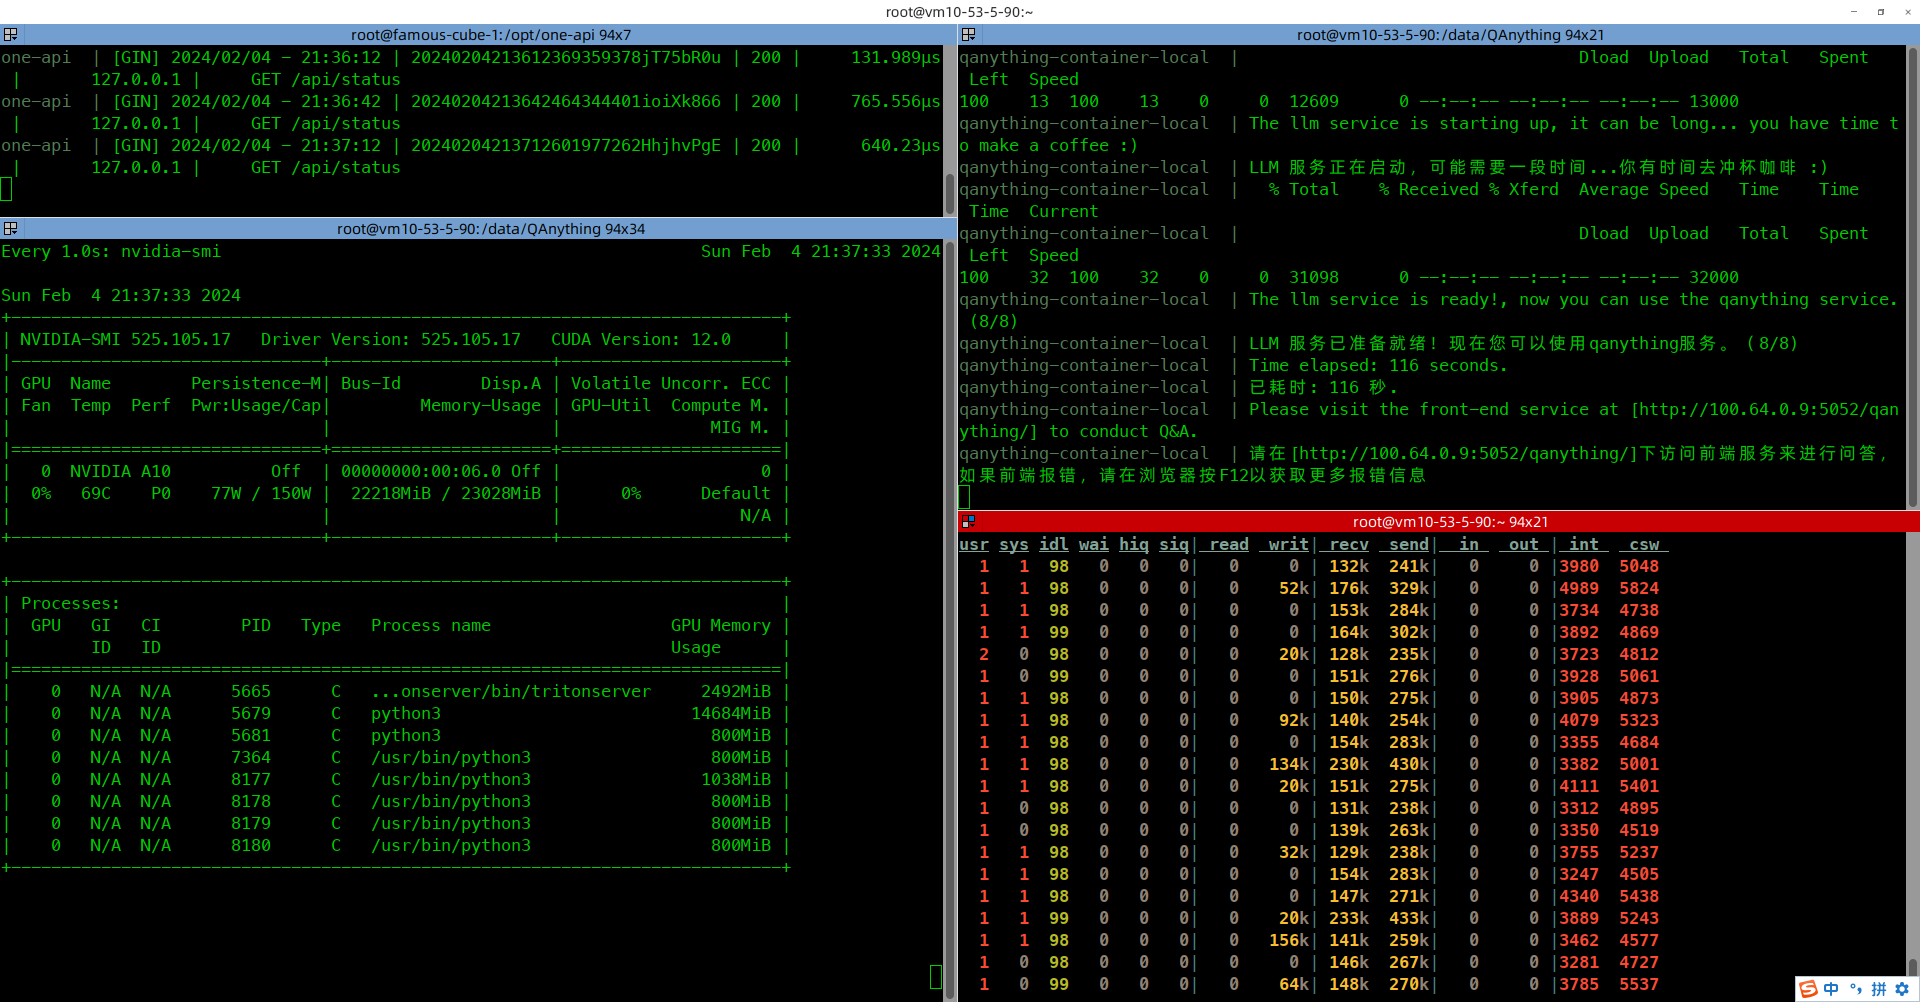The width and height of the screenshot is (1920, 1002).
Task: Click '已耗时: 116 秒.' log text
Action: [1323, 388]
